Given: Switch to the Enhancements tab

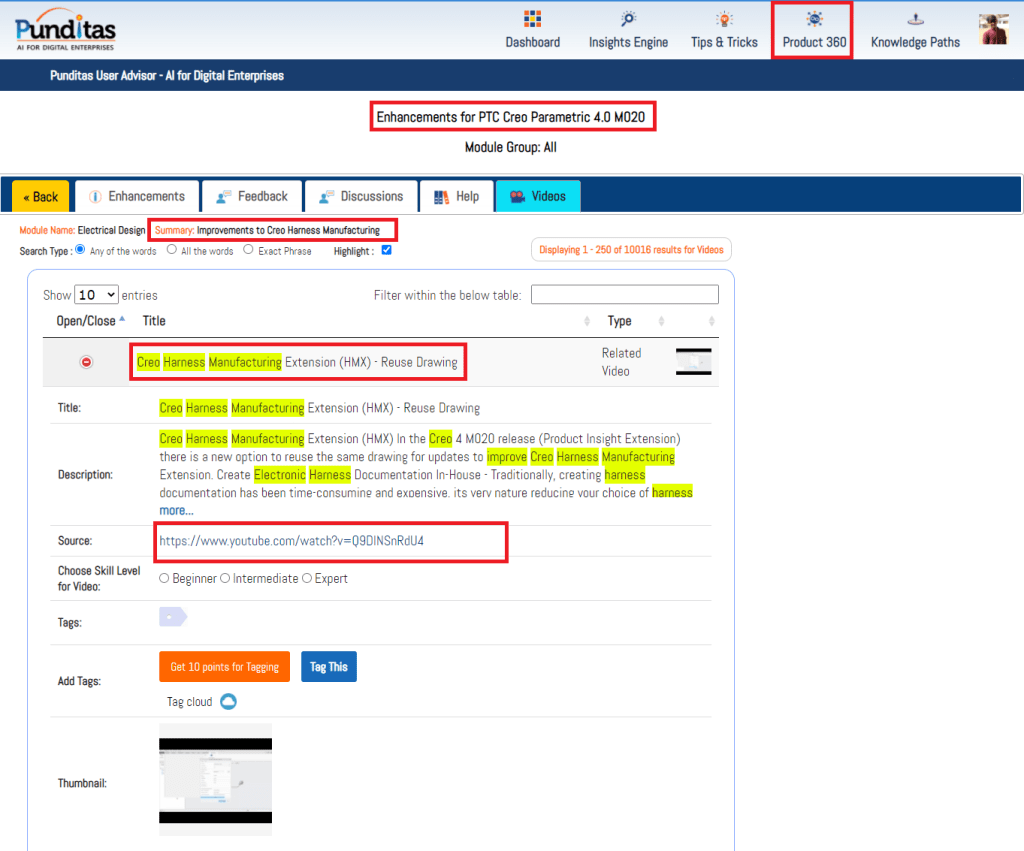Looking at the screenshot, I should tap(137, 196).
